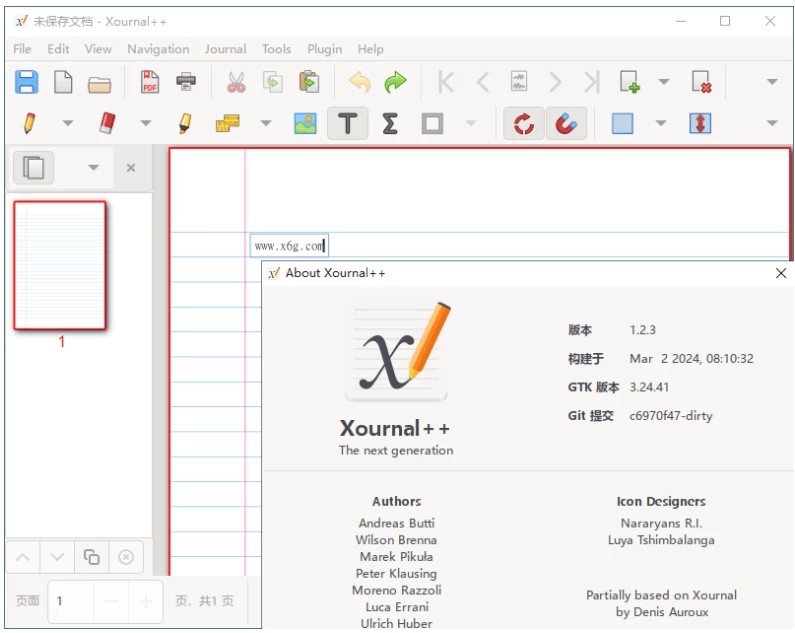This screenshot has height=633, width=795.
Task: Toggle grid snapping magnet button
Action: coord(566,123)
